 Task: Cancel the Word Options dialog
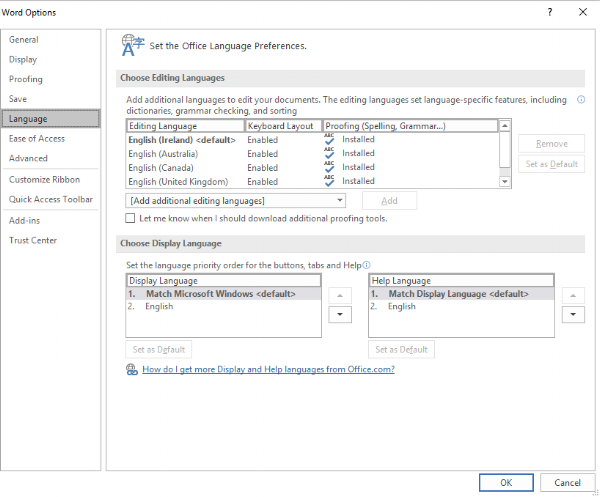pos(567,482)
